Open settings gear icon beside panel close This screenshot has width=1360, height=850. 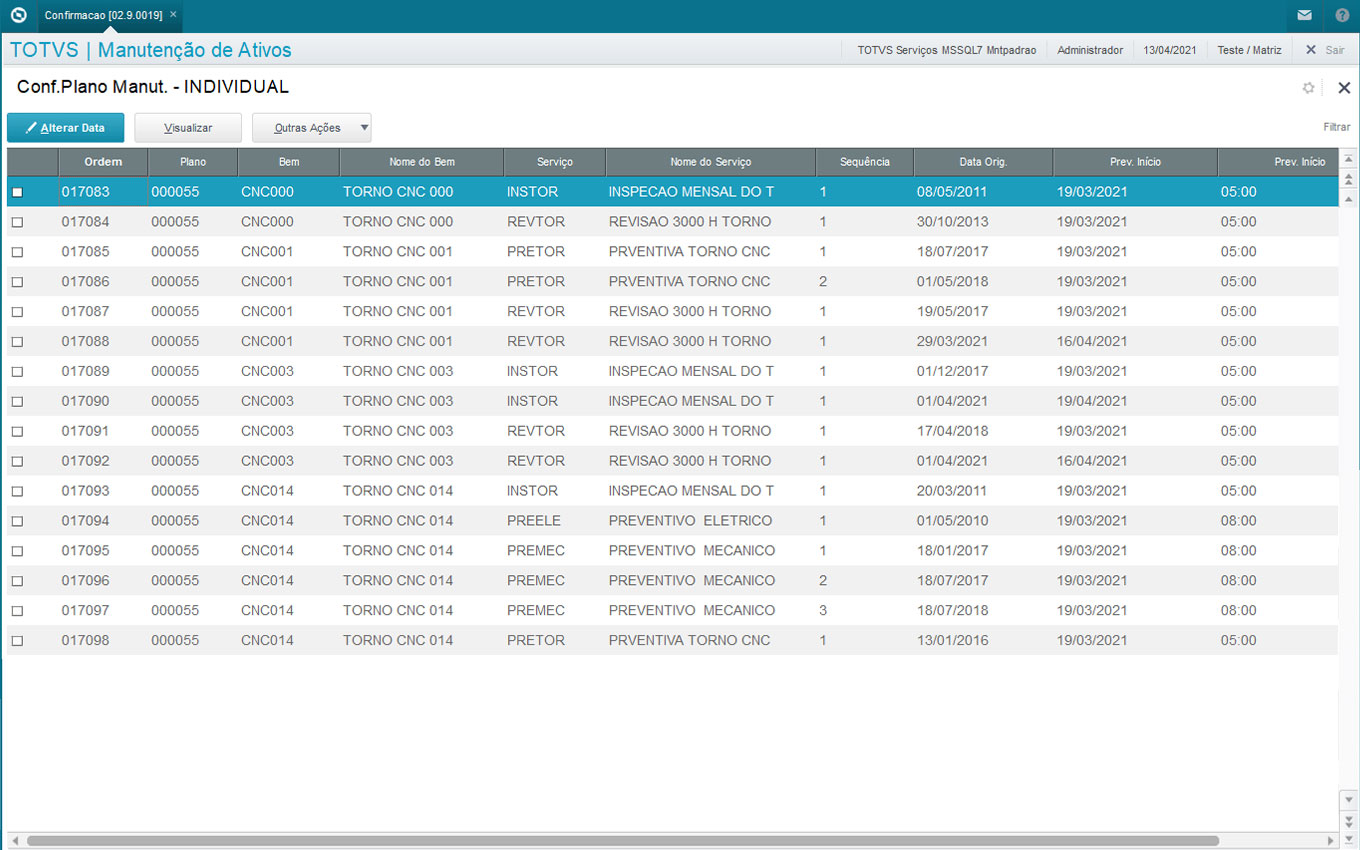1308,88
